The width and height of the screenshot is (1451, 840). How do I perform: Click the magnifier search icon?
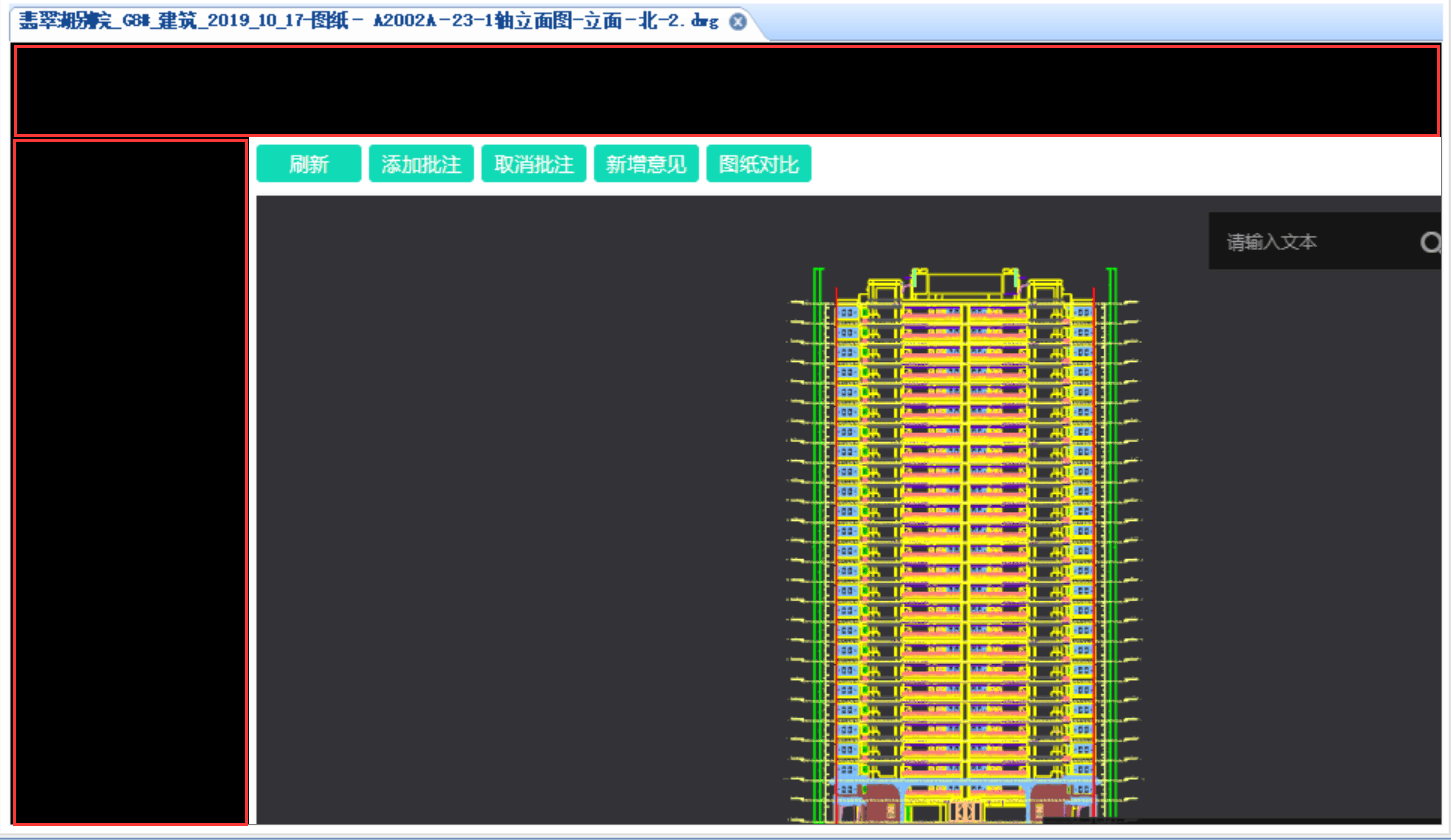tap(1431, 242)
